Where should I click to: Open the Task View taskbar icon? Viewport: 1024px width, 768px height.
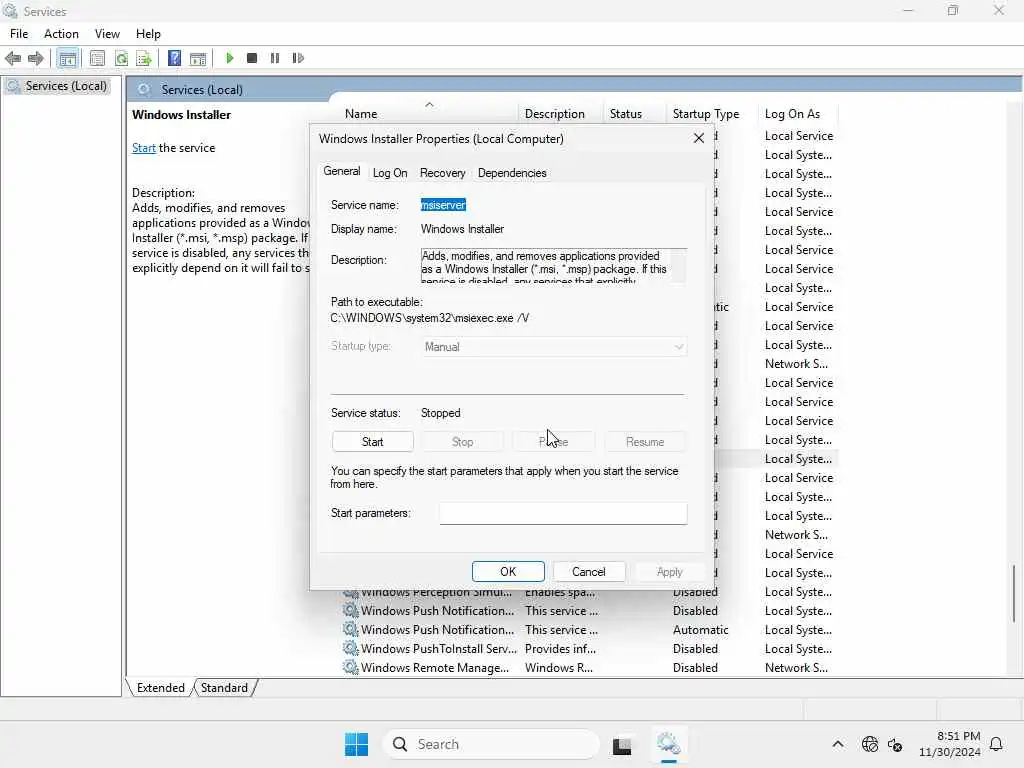[x=622, y=744]
